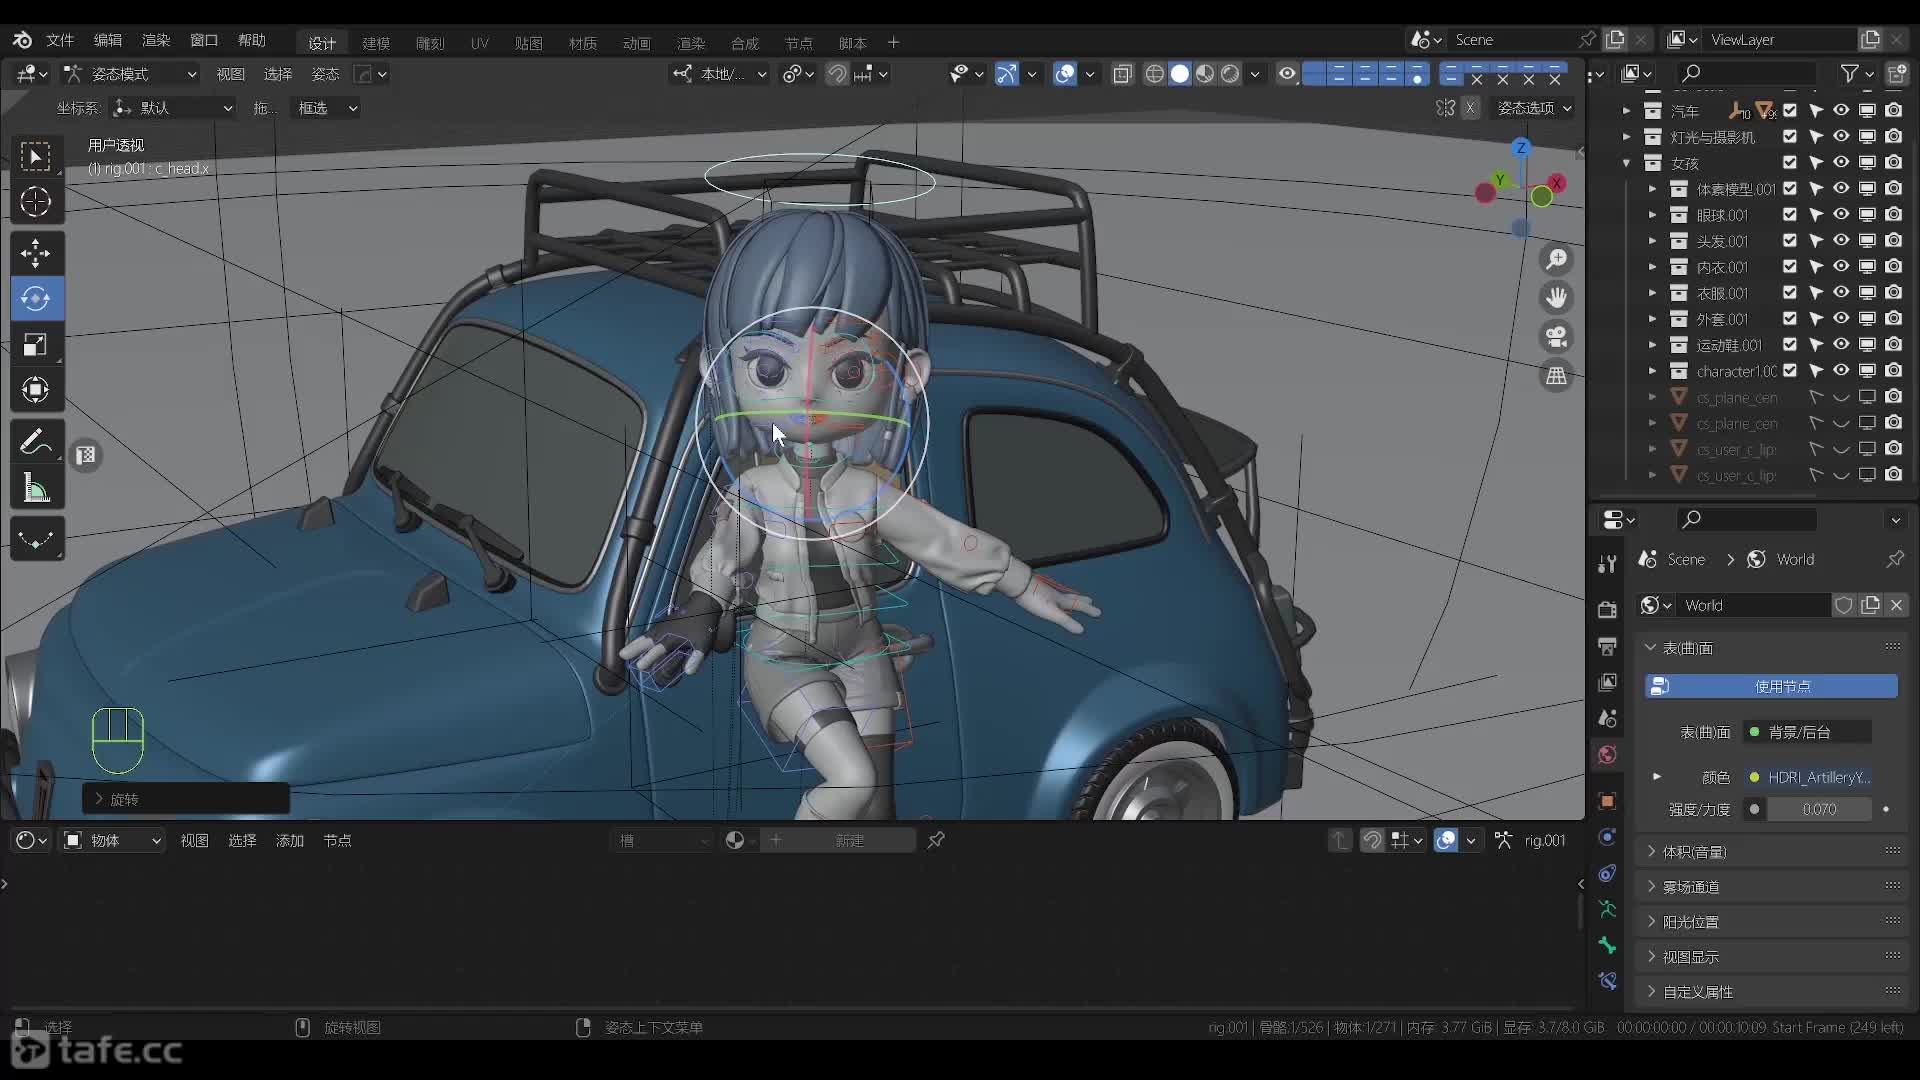This screenshot has height=1080, width=1920.
Task: Select solid viewport shading mode
Action: [x=1180, y=74]
